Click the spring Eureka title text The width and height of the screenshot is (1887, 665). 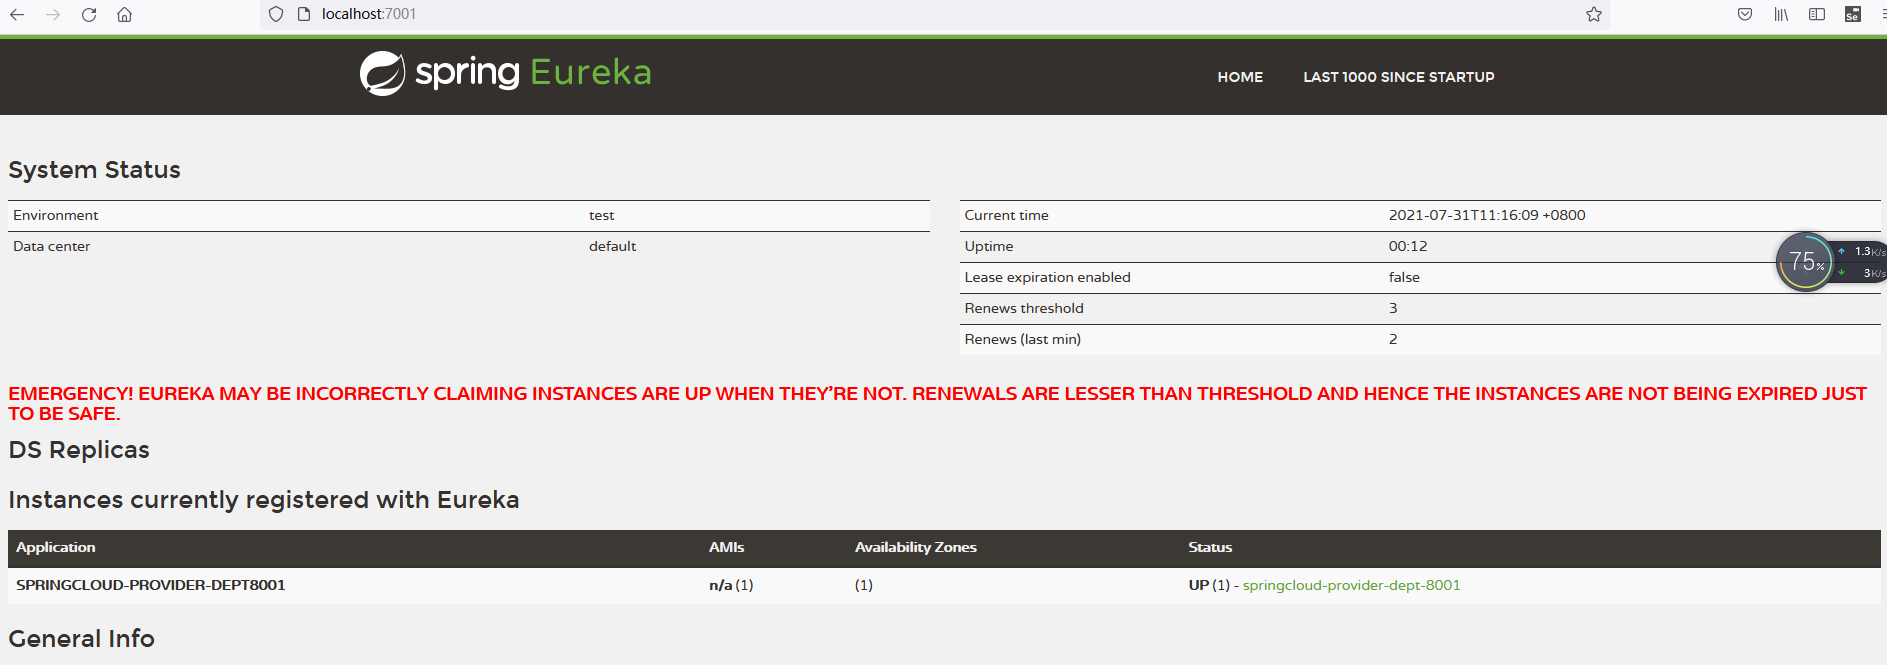[x=533, y=73]
